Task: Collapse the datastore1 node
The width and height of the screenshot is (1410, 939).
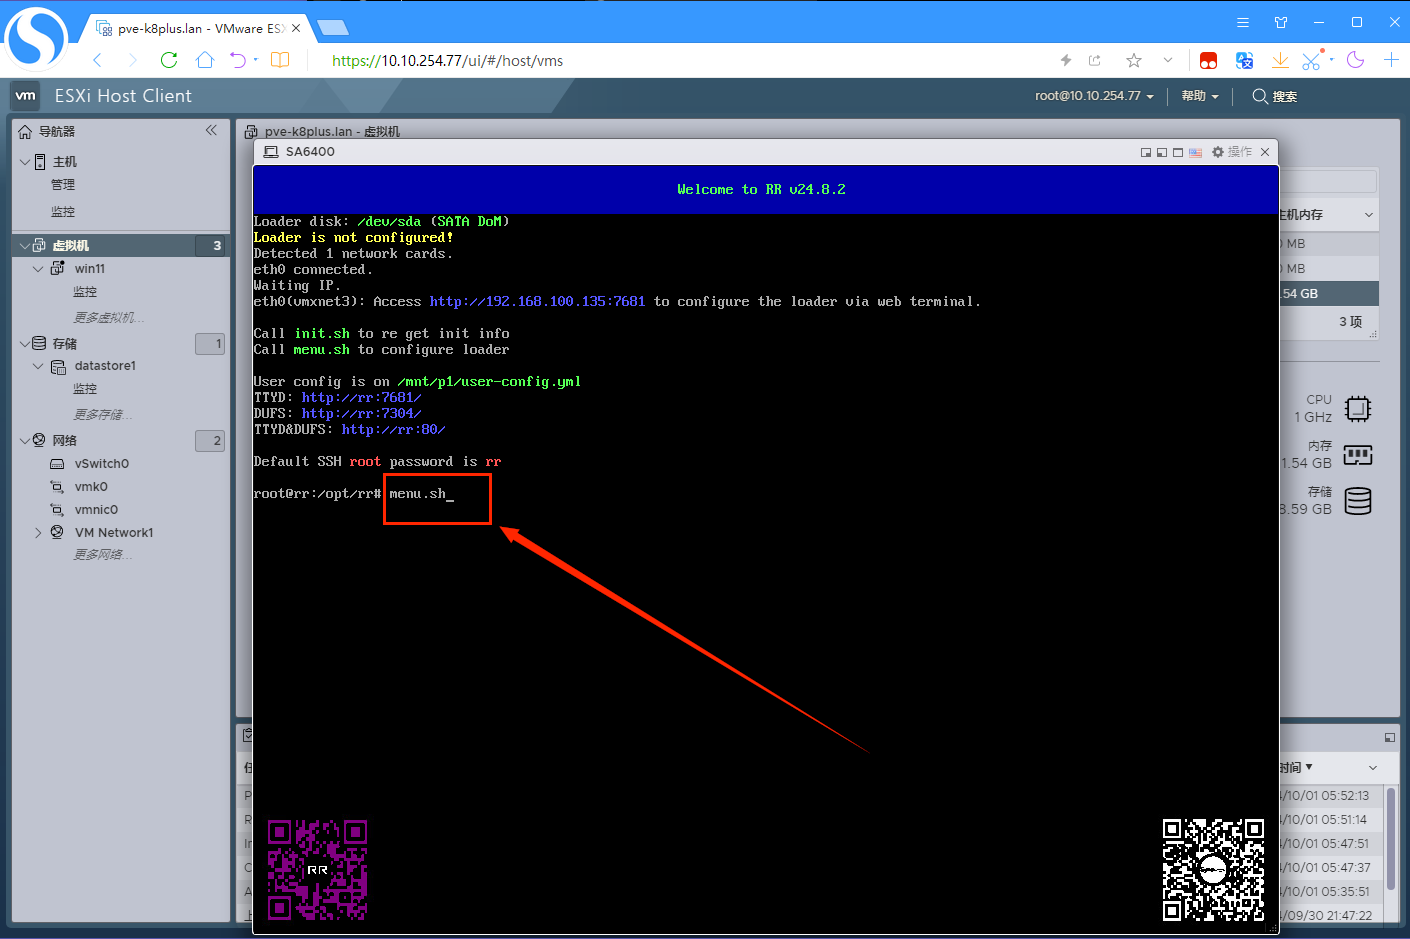Action: point(38,366)
